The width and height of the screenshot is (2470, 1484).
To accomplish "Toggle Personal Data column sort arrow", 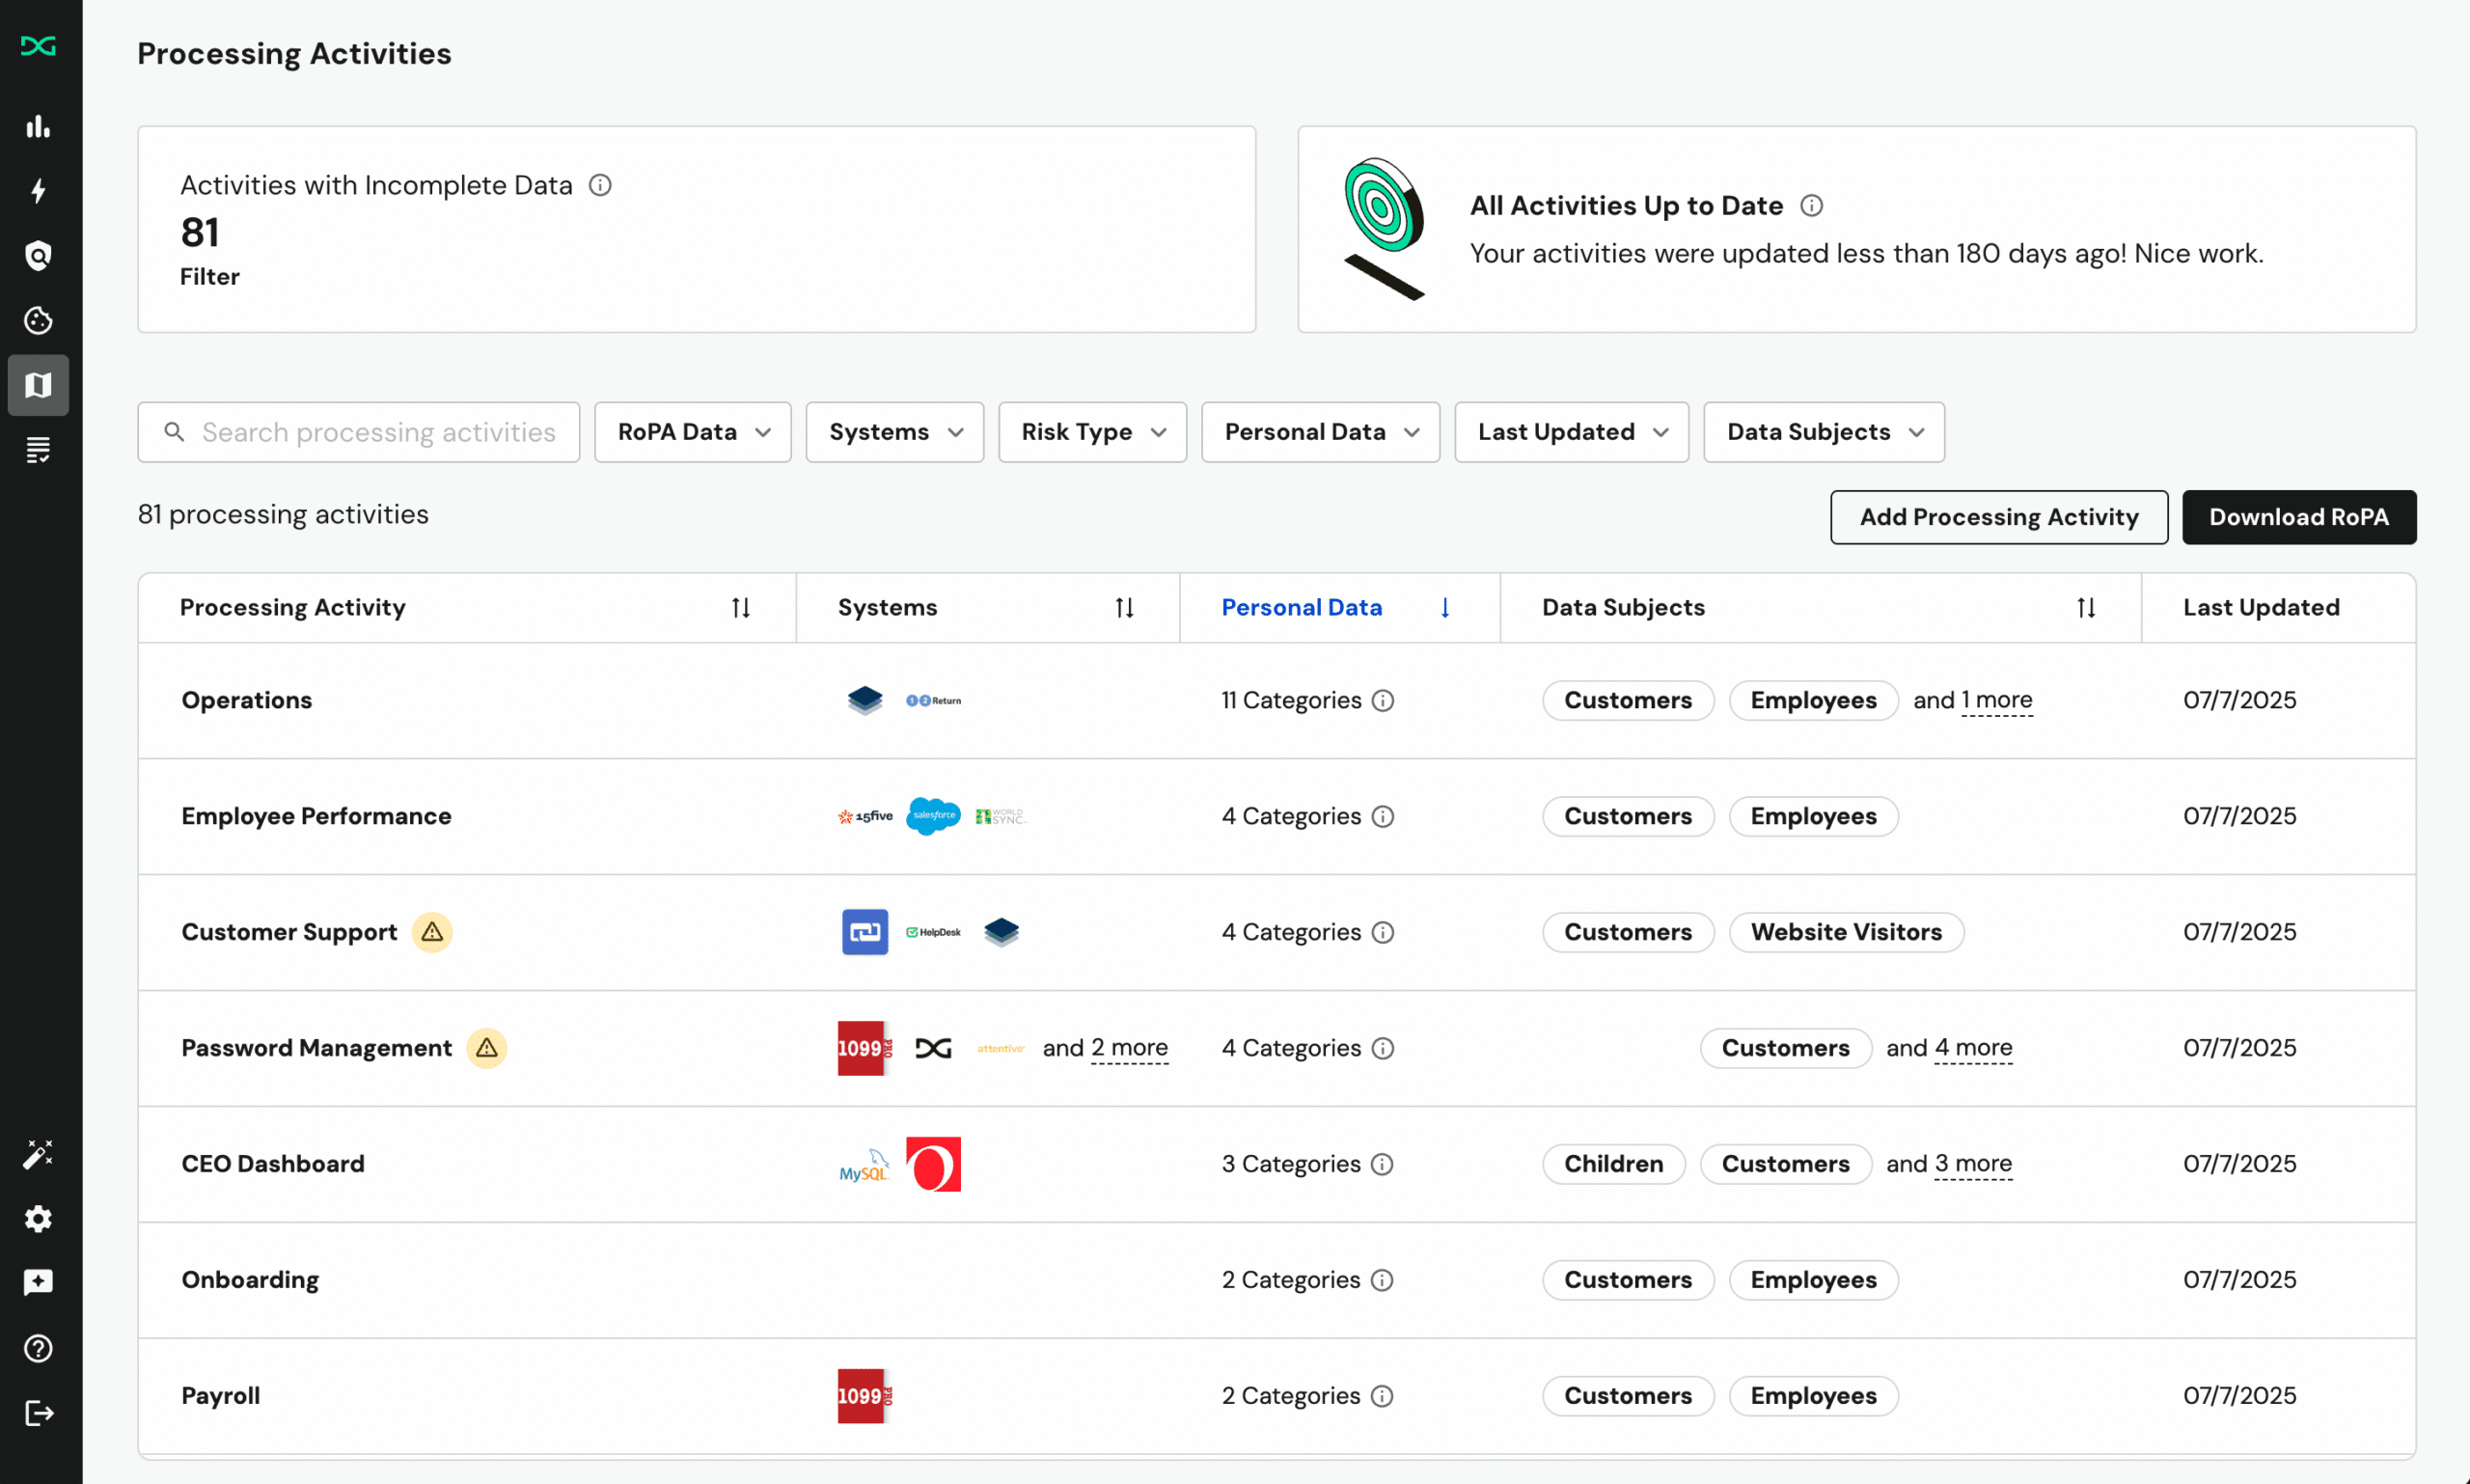I will point(1445,608).
